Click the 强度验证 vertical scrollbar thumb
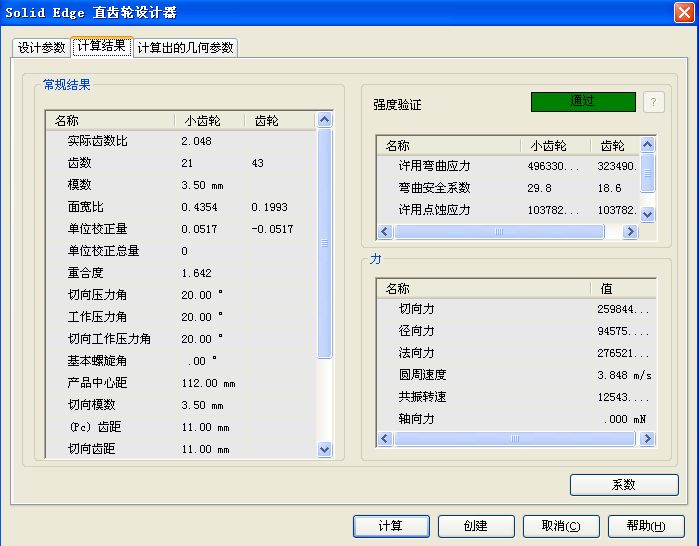This screenshot has height=546, width=699. (x=647, y=173)
